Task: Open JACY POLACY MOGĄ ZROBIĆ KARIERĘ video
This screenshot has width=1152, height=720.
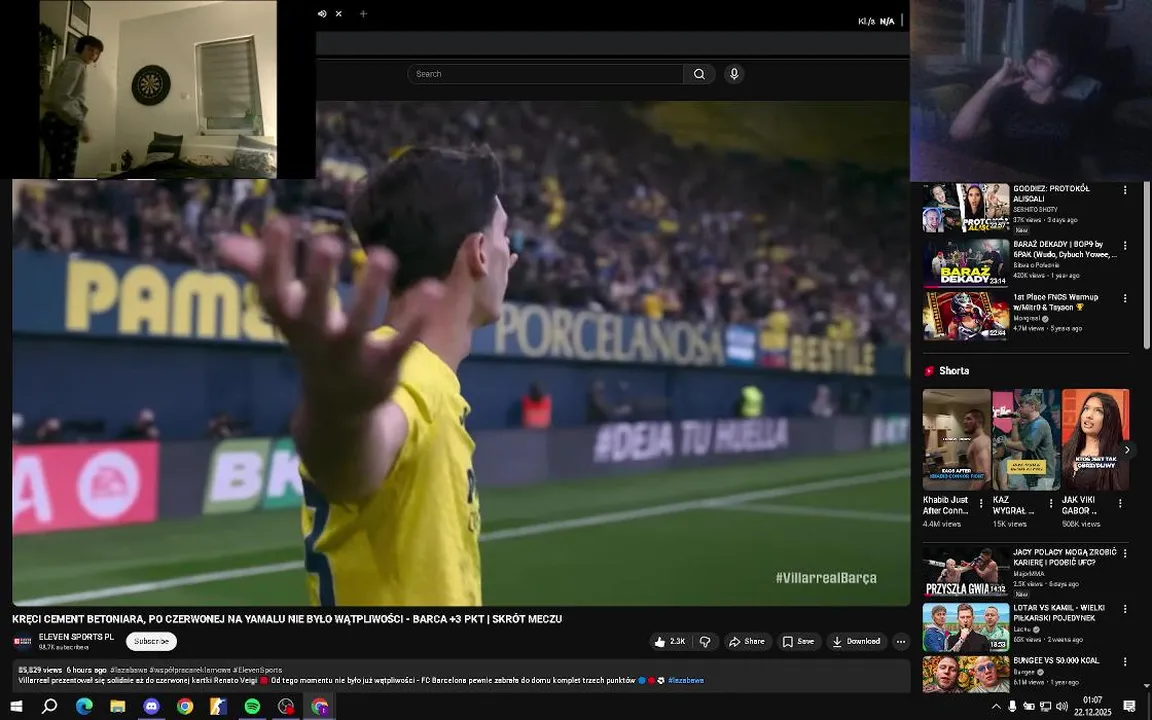Action: (x=965, y=572)
